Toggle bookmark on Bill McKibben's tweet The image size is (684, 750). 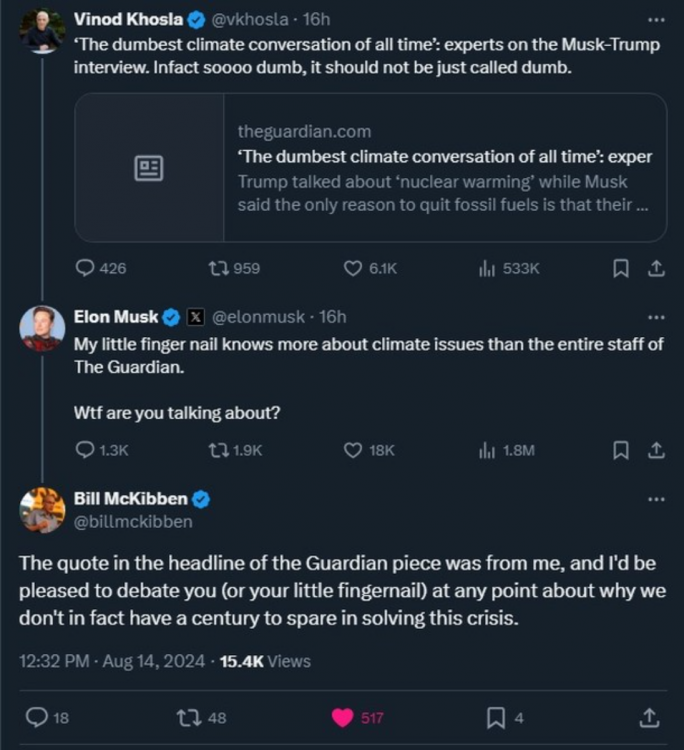(x=495, y=717)
